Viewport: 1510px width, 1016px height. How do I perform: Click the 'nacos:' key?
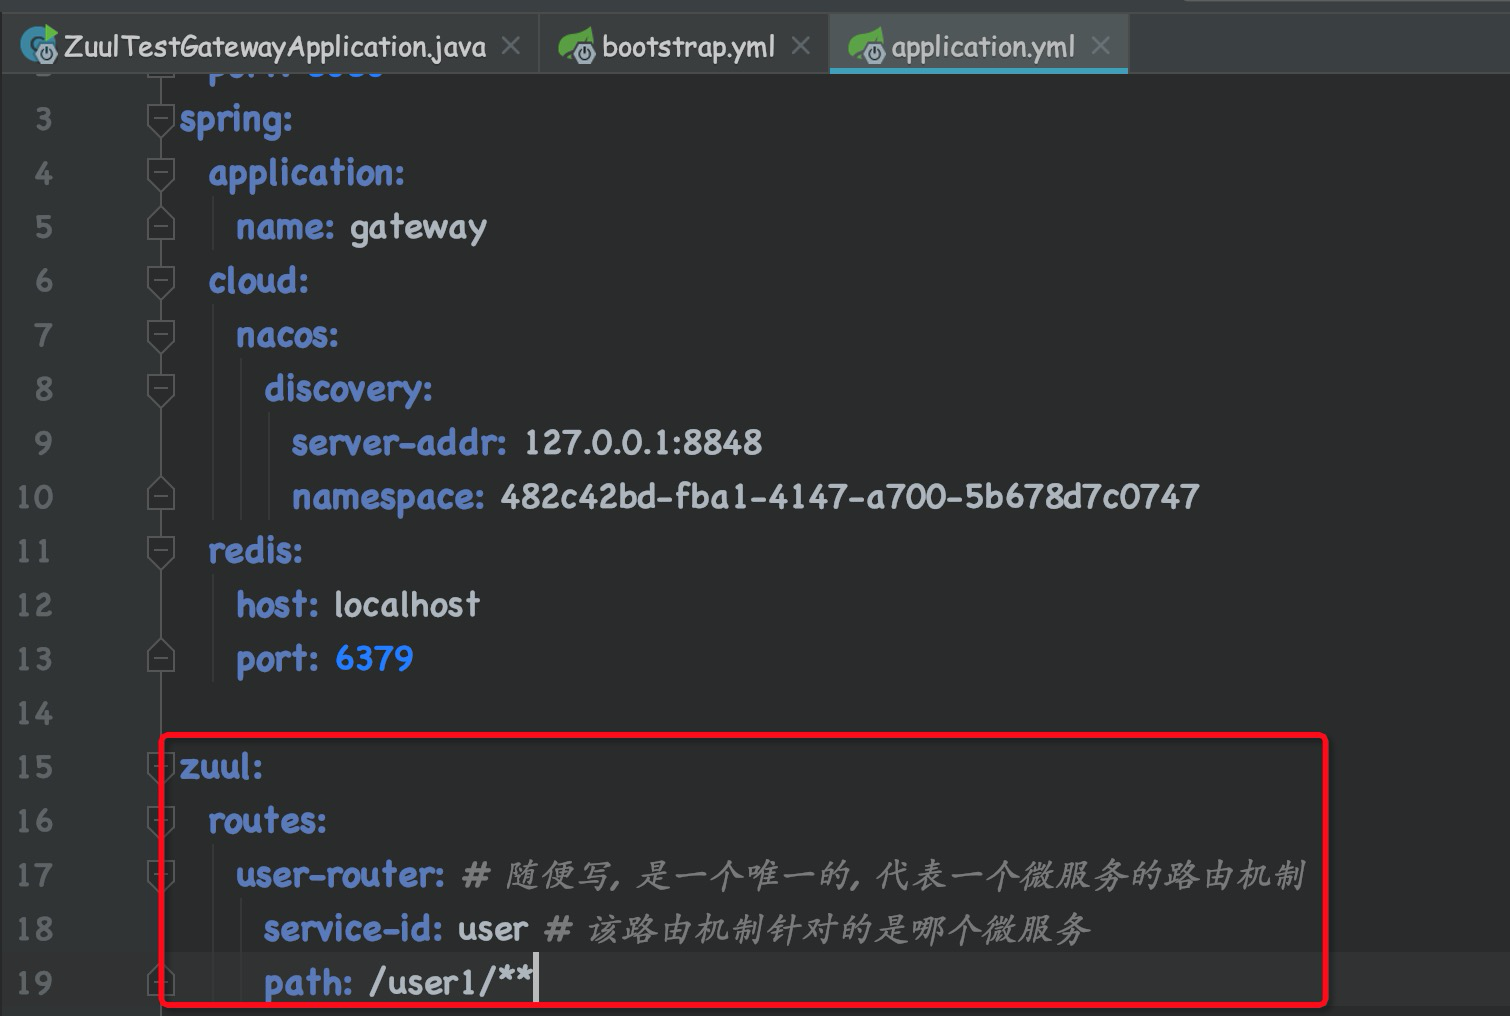point(287,335)
